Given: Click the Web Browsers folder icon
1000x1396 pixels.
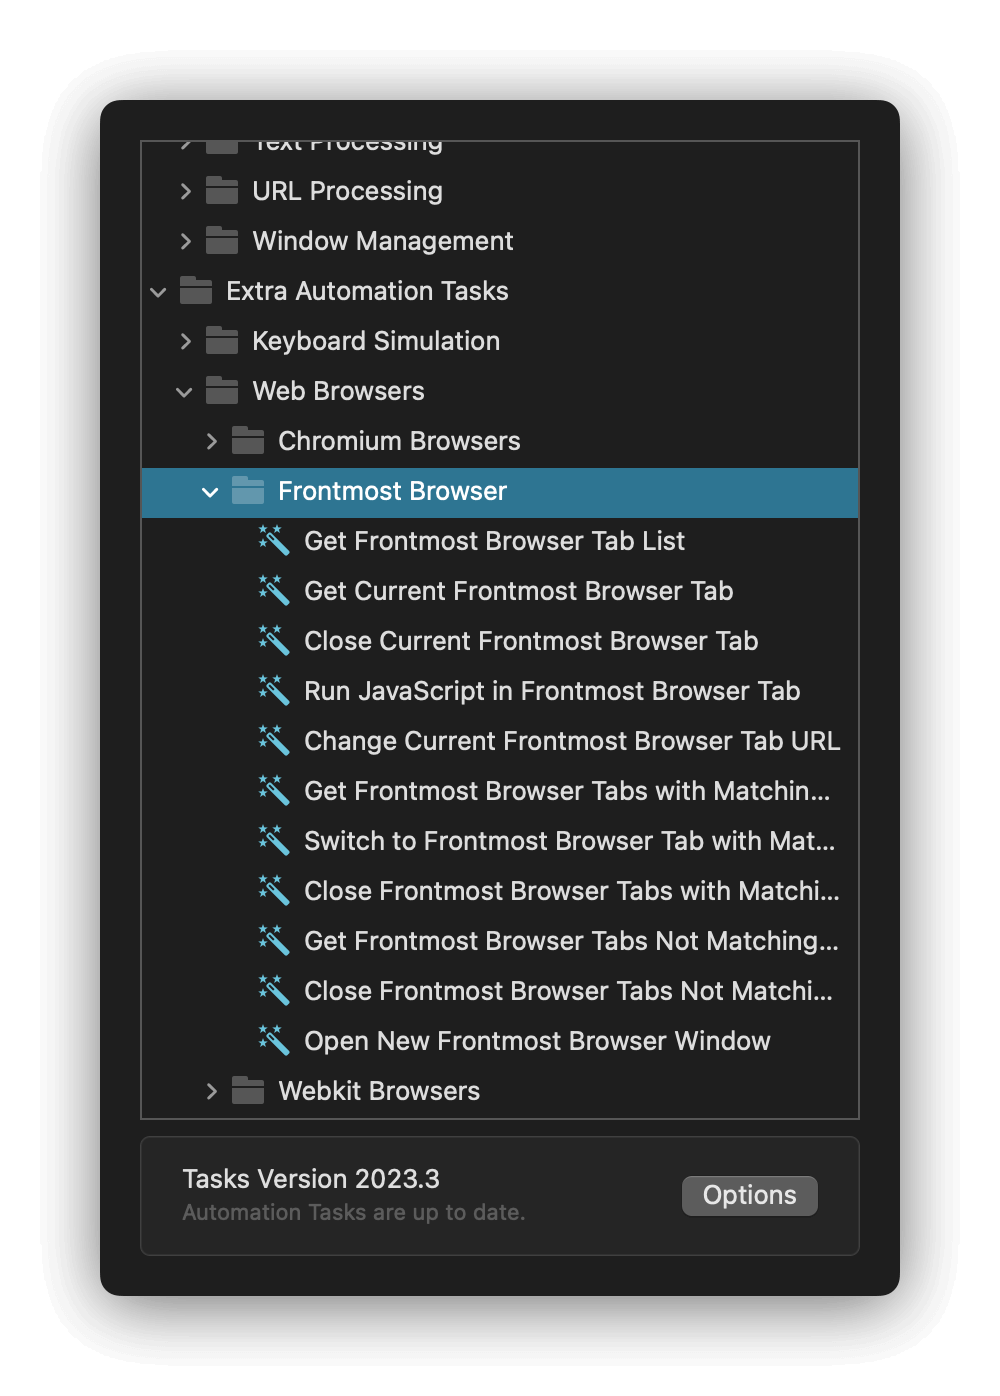Looking at the screenshot, I should (x=221, y=391).
